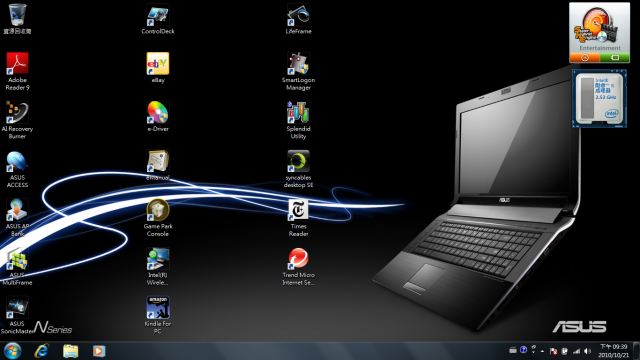Open LifeFrame webcam shortcut
This screenshot has height=360, width=640.
[298, 18]
